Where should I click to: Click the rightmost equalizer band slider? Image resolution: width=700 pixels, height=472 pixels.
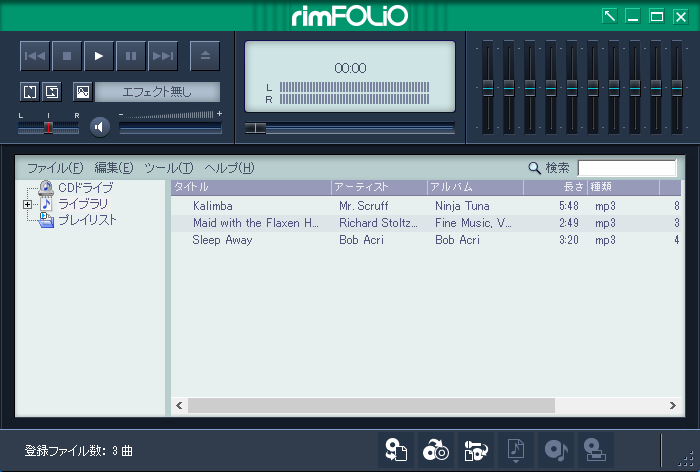pos(677,88)
